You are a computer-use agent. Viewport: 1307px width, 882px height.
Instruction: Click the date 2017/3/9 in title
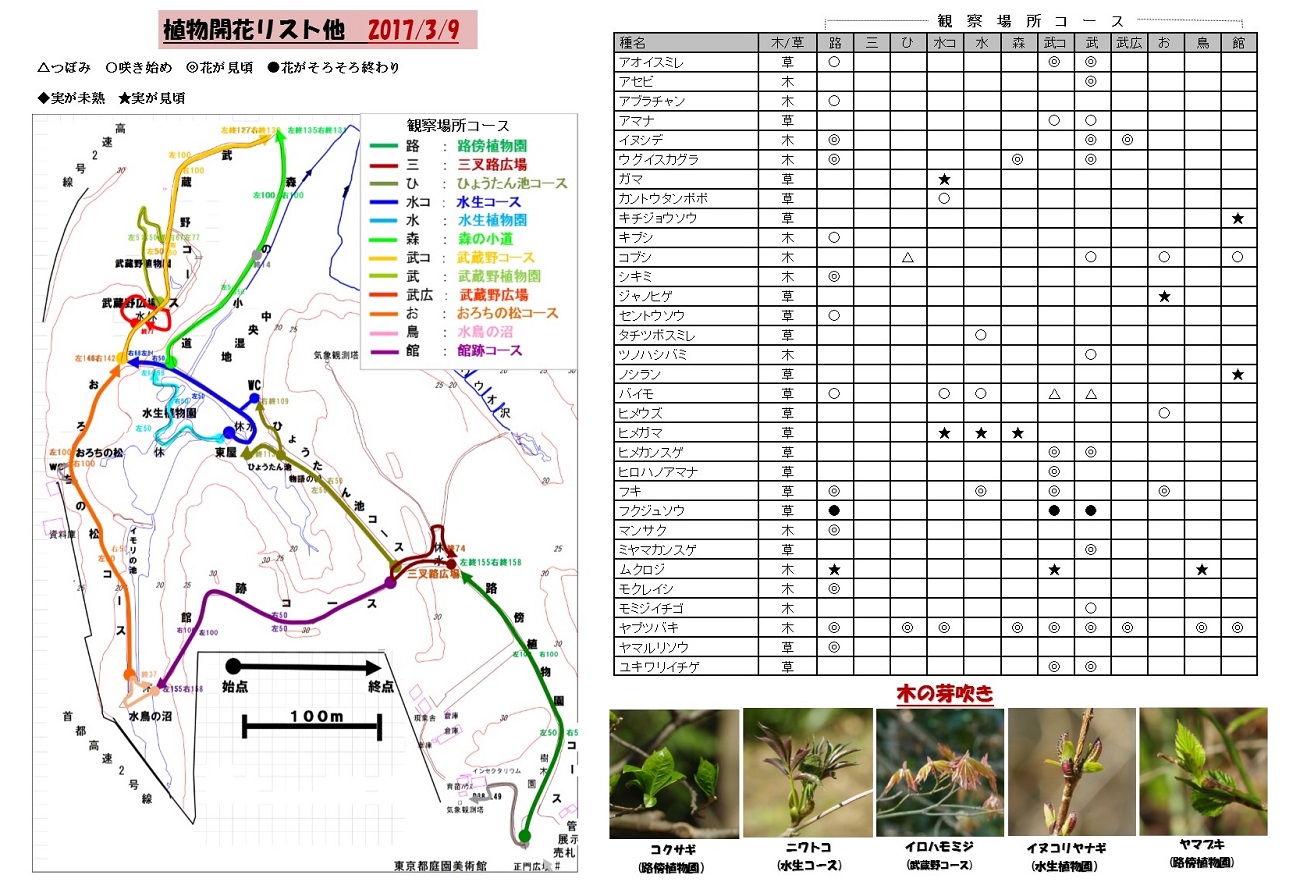[x=413, y=30]
